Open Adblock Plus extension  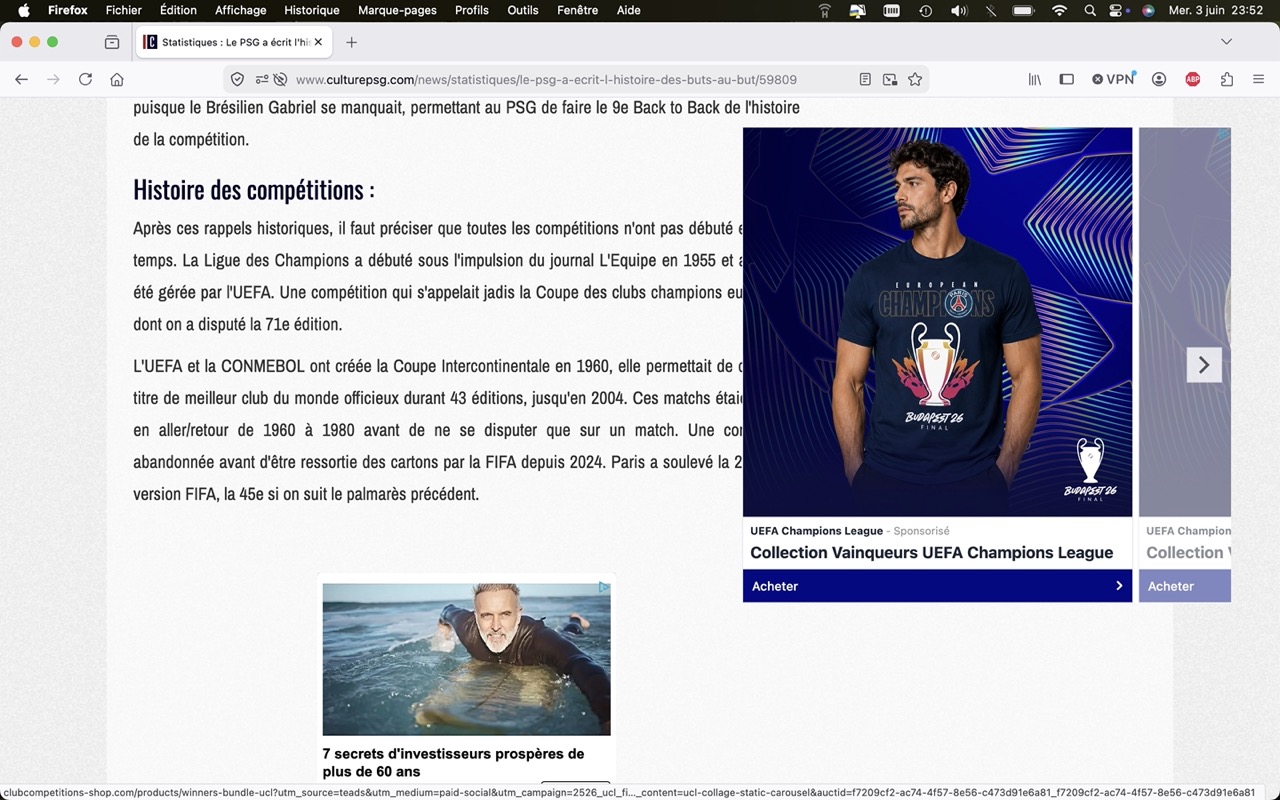click(1193, 80)
